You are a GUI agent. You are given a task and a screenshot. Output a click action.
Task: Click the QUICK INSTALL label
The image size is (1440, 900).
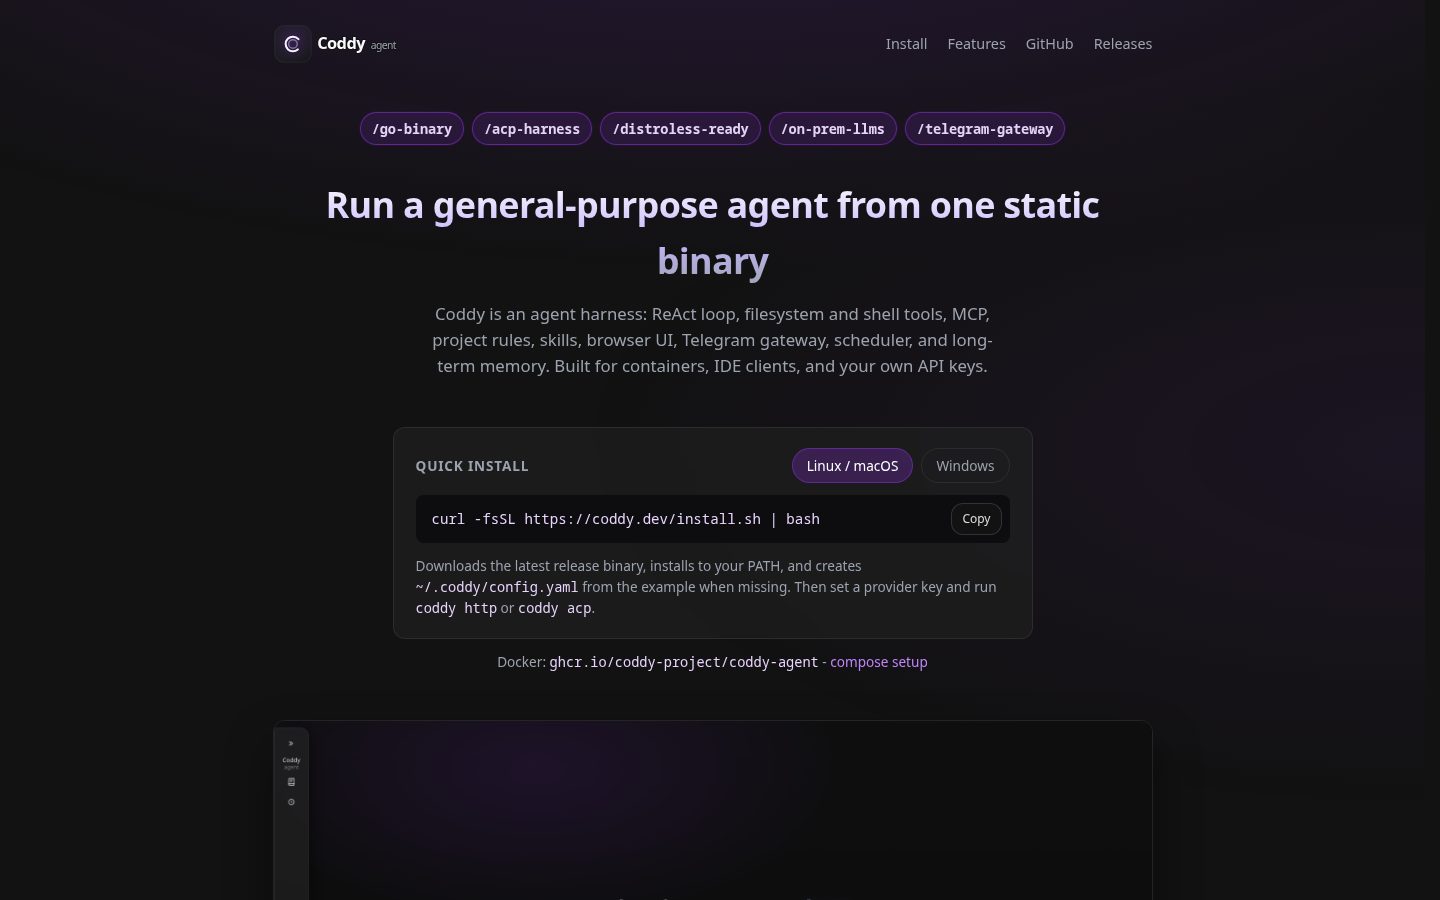tap(472, 466)
